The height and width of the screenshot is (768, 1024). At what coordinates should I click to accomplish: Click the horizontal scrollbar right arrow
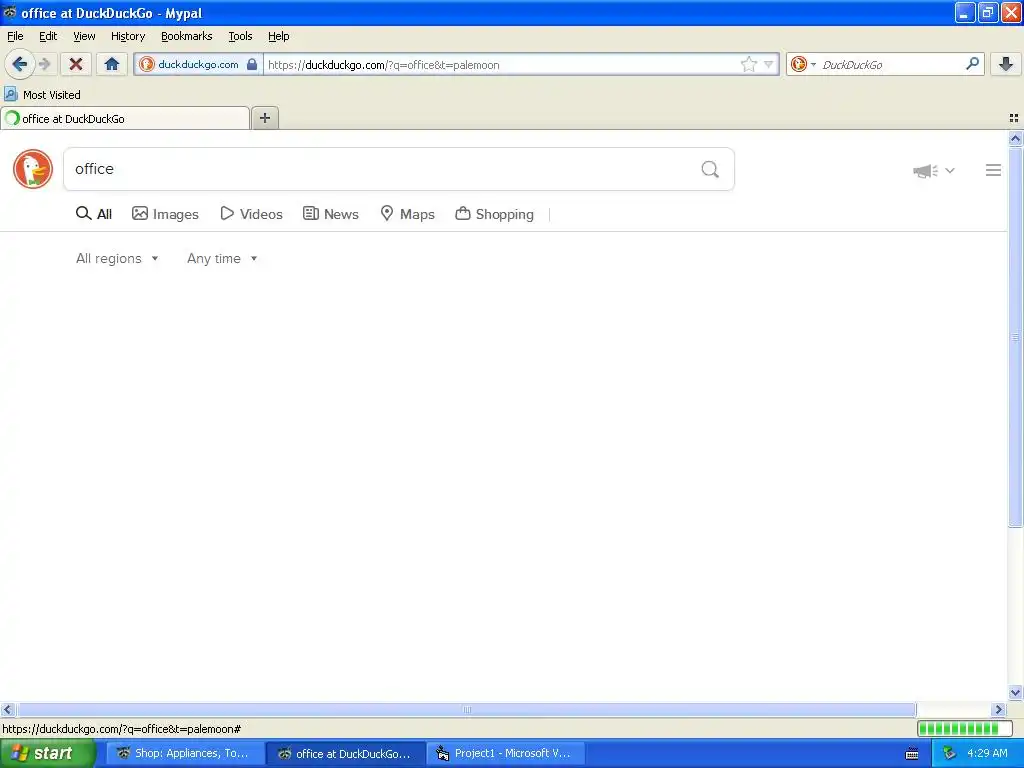click(x=999, y=709)
